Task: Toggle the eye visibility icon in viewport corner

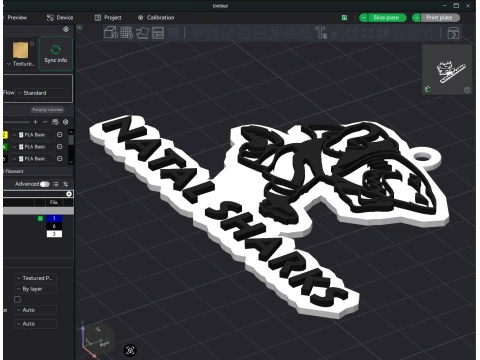Action: [x=80, y=28]
